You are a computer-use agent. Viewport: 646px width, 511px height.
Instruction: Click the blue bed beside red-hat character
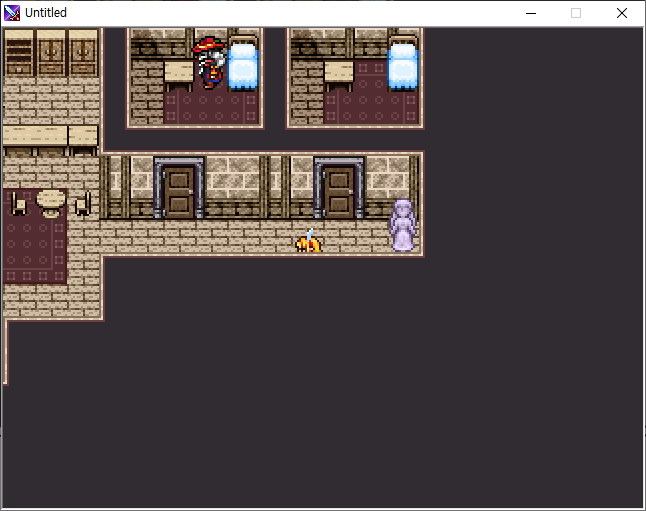click(x=243, y=63)
